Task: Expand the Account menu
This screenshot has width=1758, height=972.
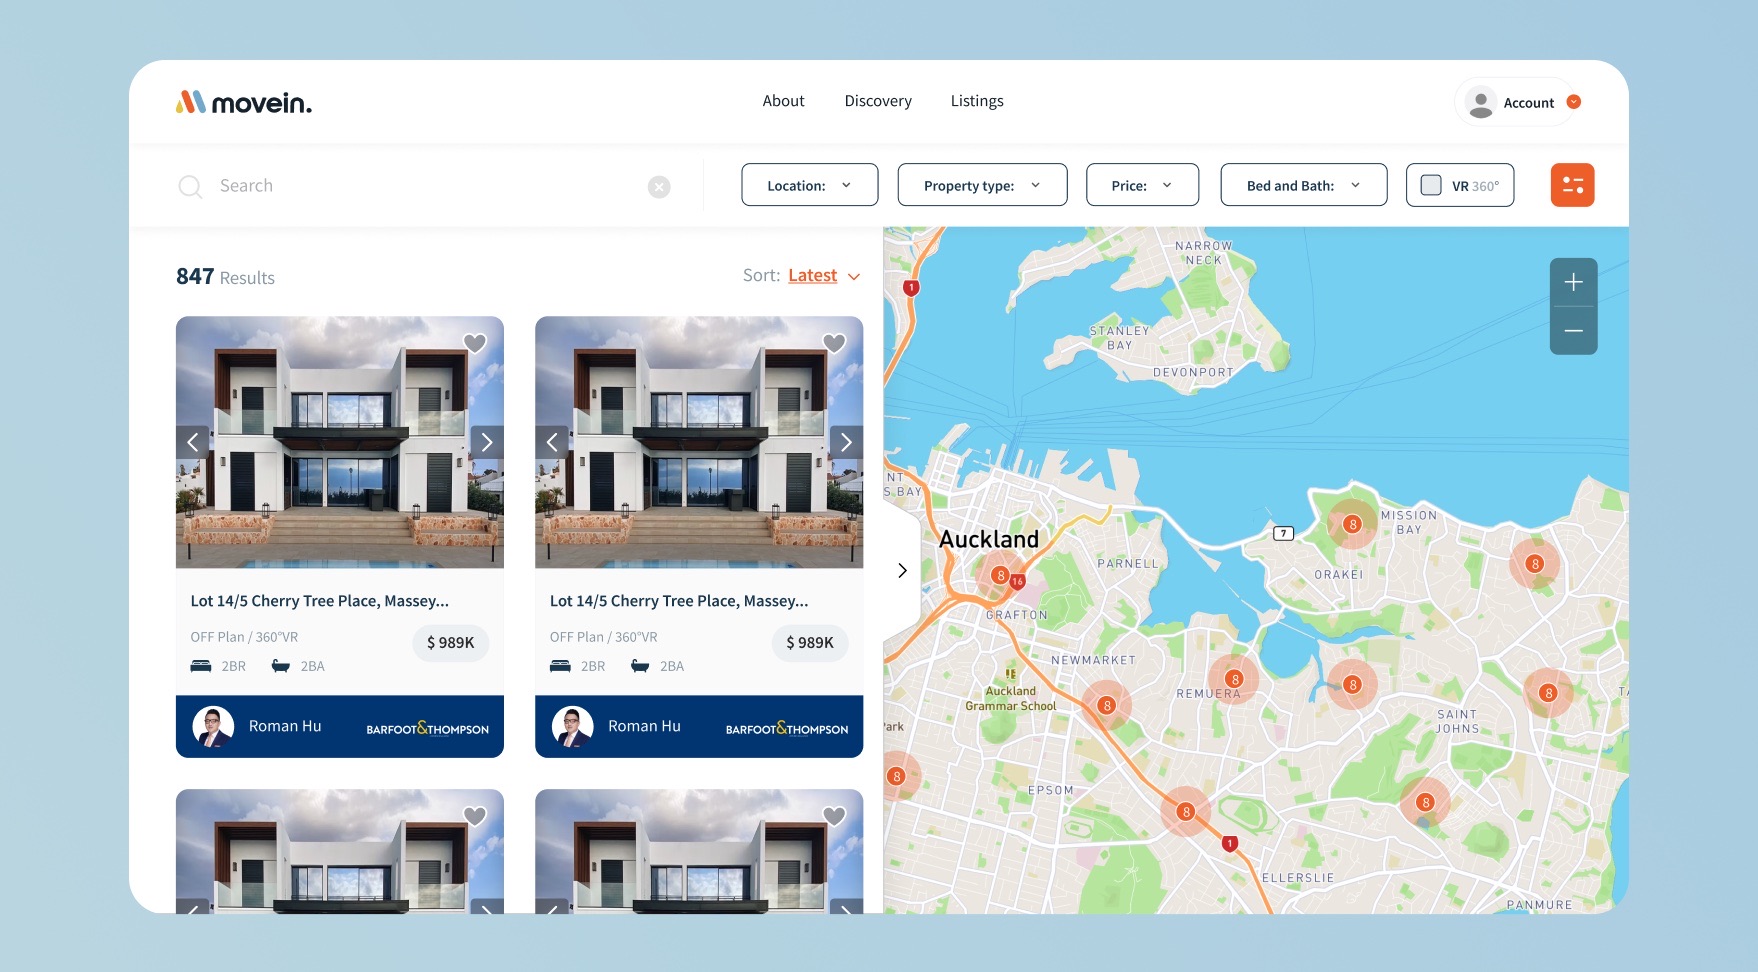Action: [x=1574, y=102]
